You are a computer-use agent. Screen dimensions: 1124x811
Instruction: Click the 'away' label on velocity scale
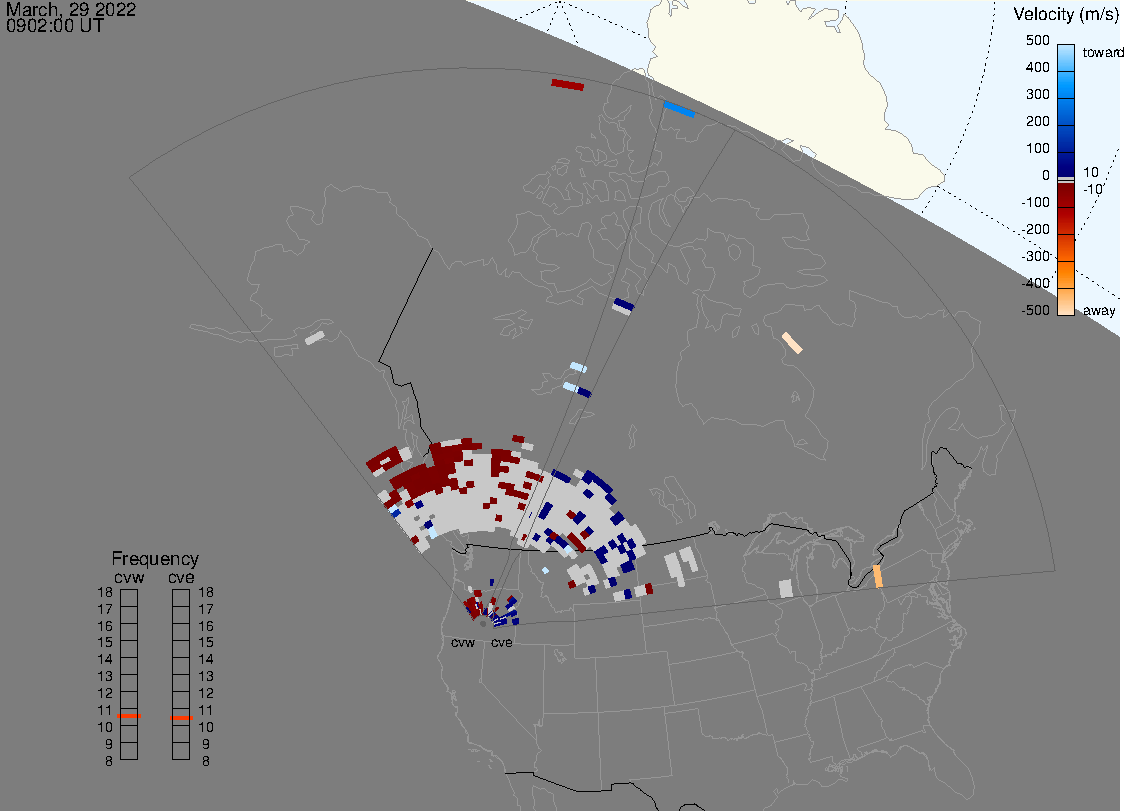click(x=1099, y=310)
